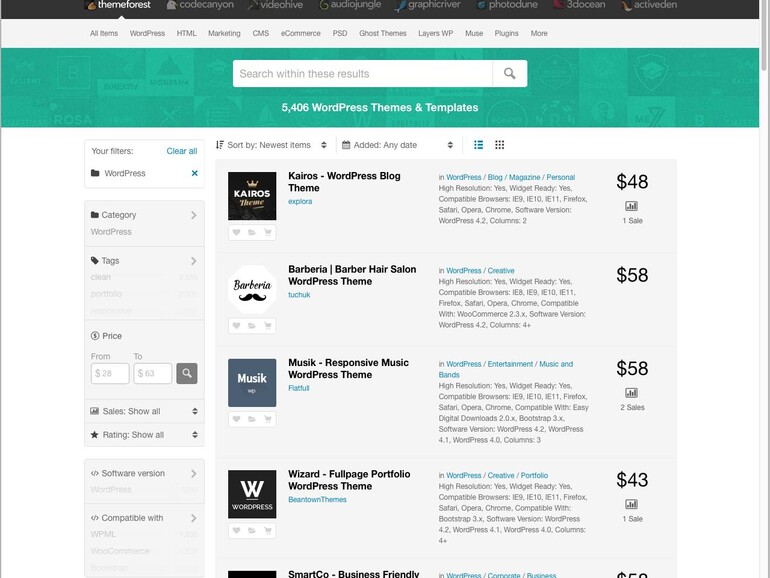Select Marketing in category nav
The image size is (770, 578).
click(224, 33)
